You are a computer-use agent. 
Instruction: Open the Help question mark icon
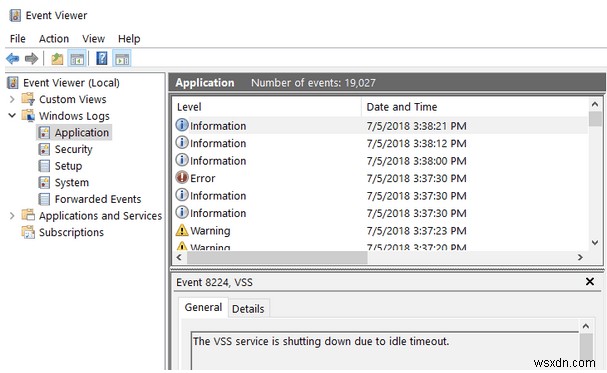(x=101, y=59)
